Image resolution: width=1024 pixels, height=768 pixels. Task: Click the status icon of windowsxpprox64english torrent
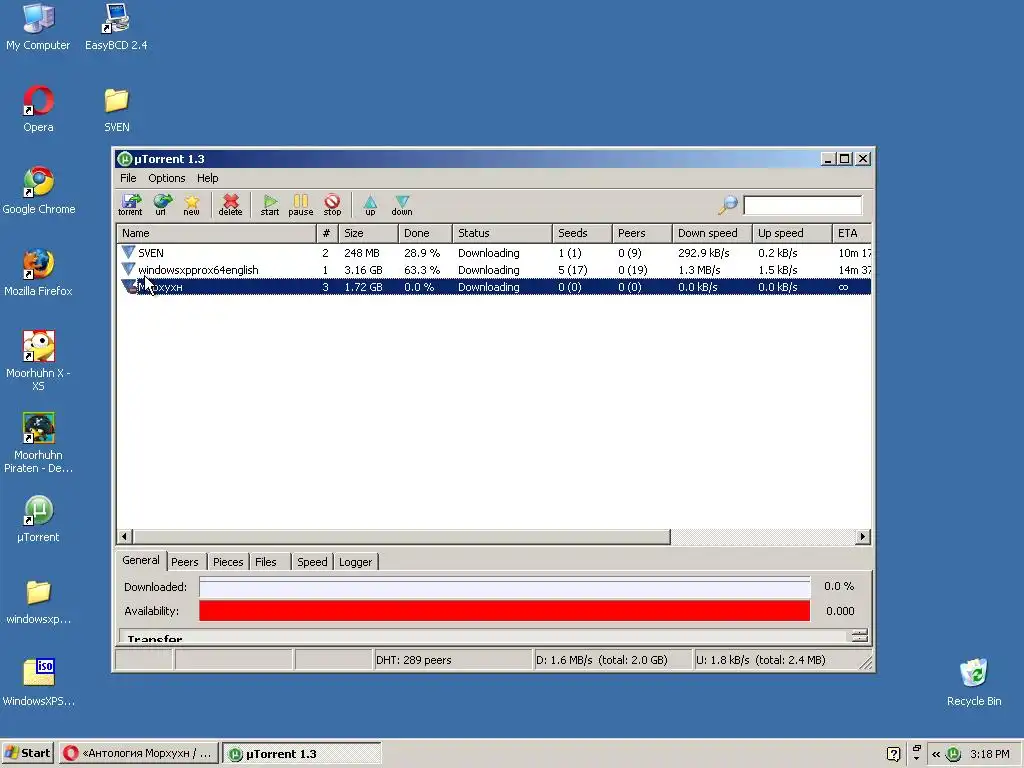(128, 269)
